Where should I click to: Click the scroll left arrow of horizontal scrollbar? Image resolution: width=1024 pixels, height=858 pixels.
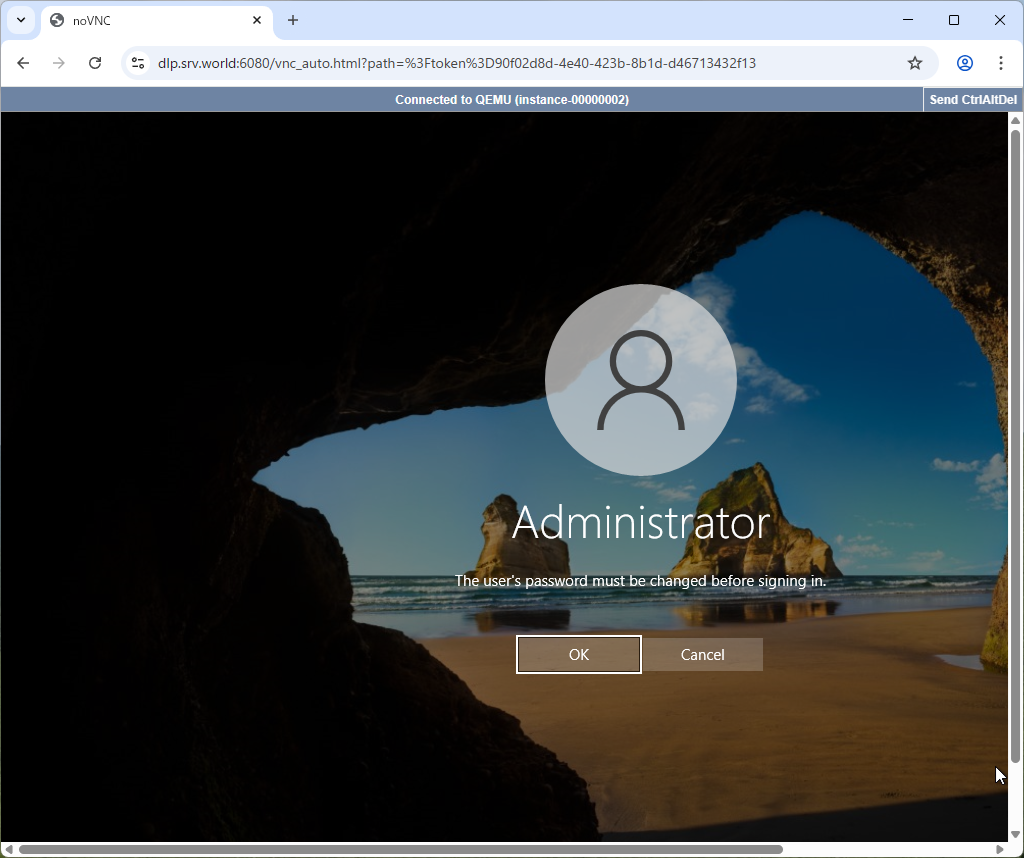(x=8, y=850)
